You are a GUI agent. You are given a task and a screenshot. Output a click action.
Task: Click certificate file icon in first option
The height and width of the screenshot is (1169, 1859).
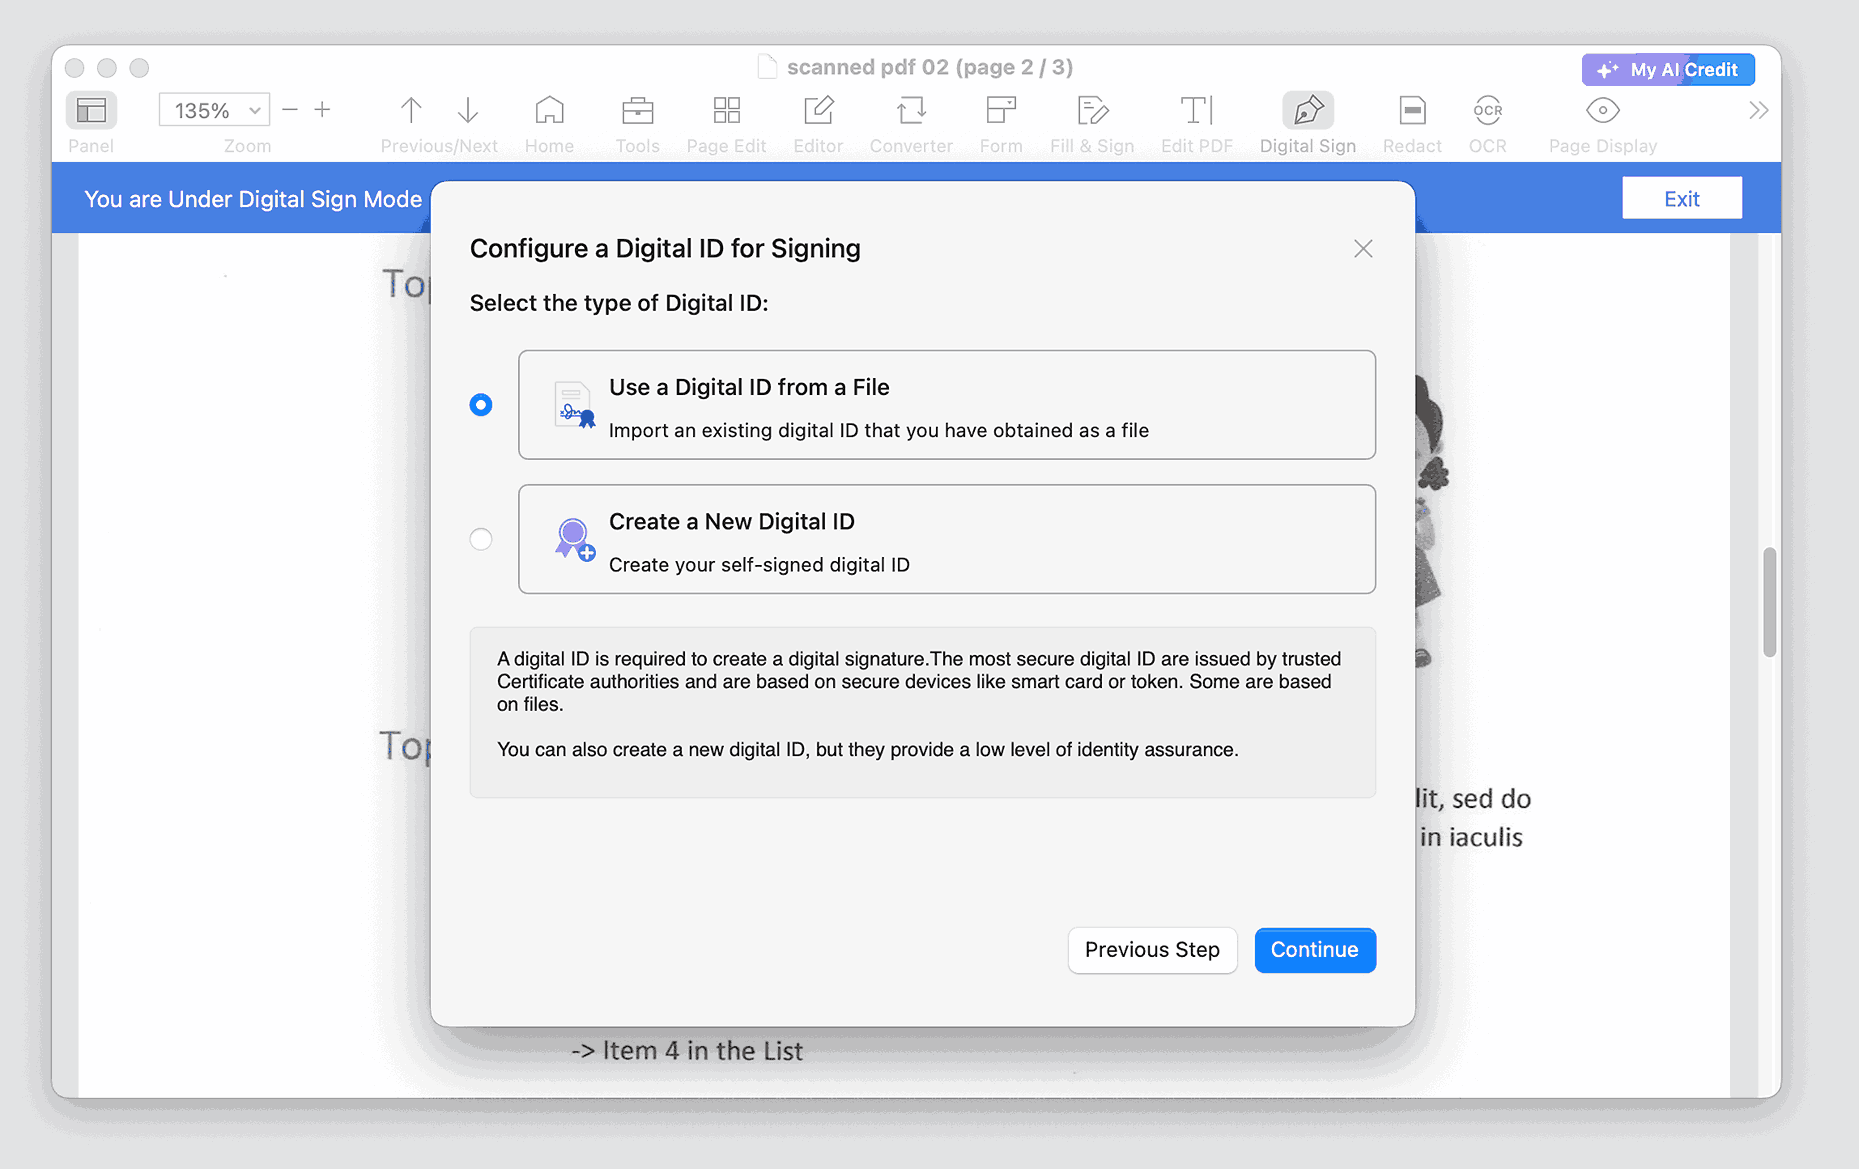[574, 406]
